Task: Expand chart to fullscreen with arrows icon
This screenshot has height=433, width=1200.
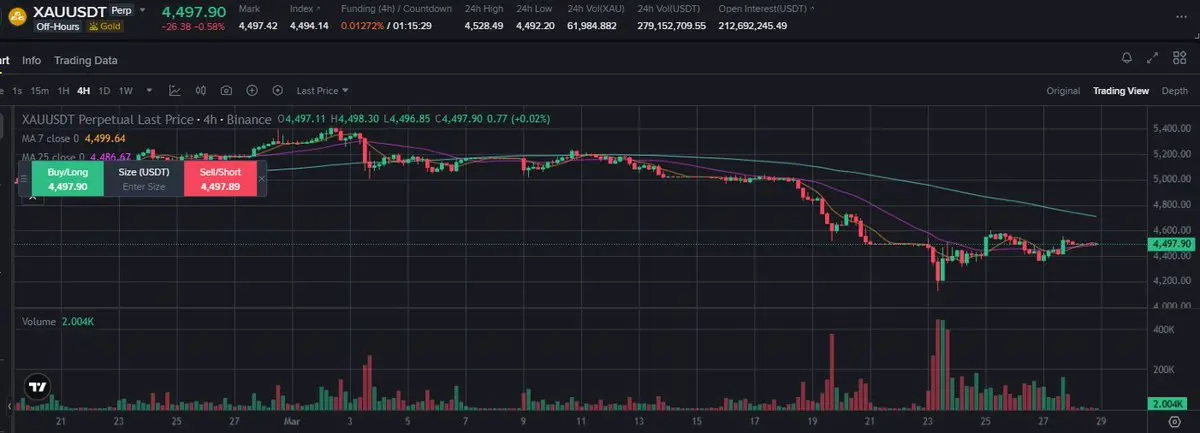Action: click(x=1153, y=58)
